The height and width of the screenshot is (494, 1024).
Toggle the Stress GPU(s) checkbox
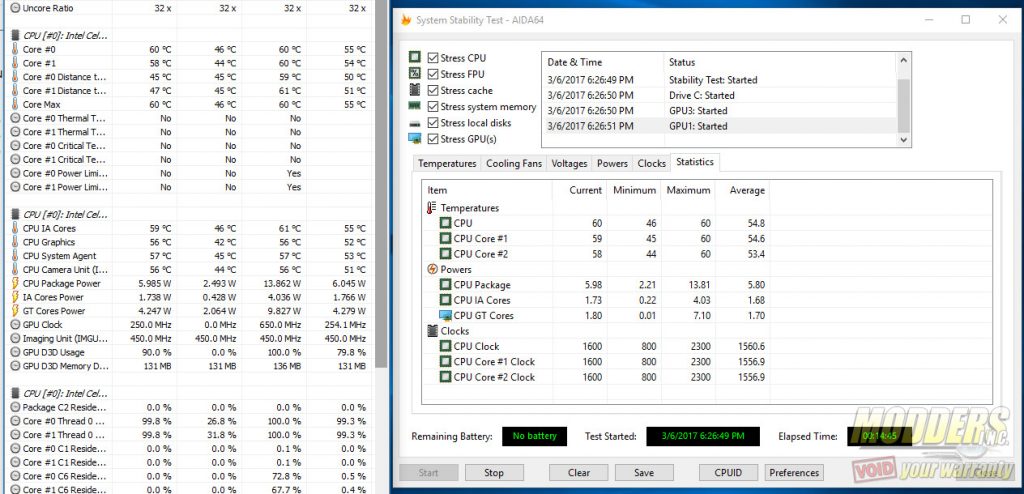[x=432, y=139]
